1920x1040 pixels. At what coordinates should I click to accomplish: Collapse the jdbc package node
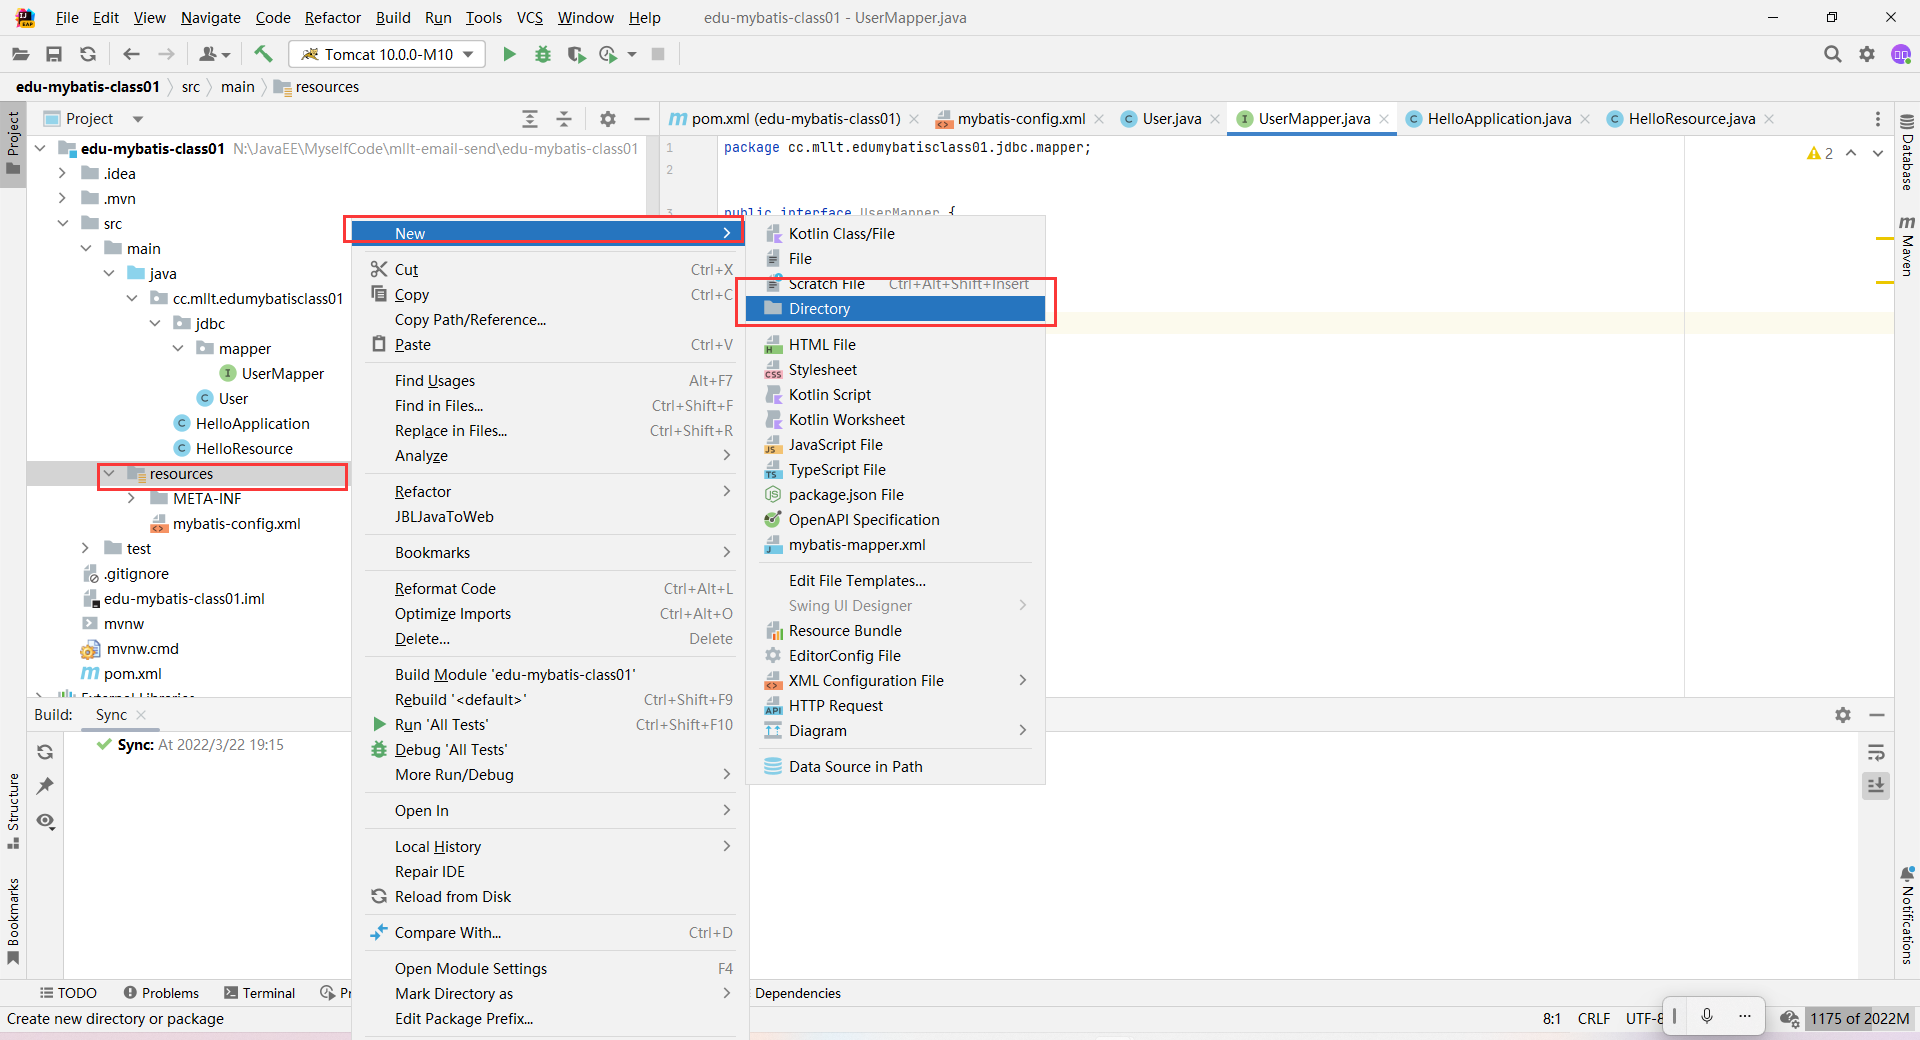click(x=155, y=323)
